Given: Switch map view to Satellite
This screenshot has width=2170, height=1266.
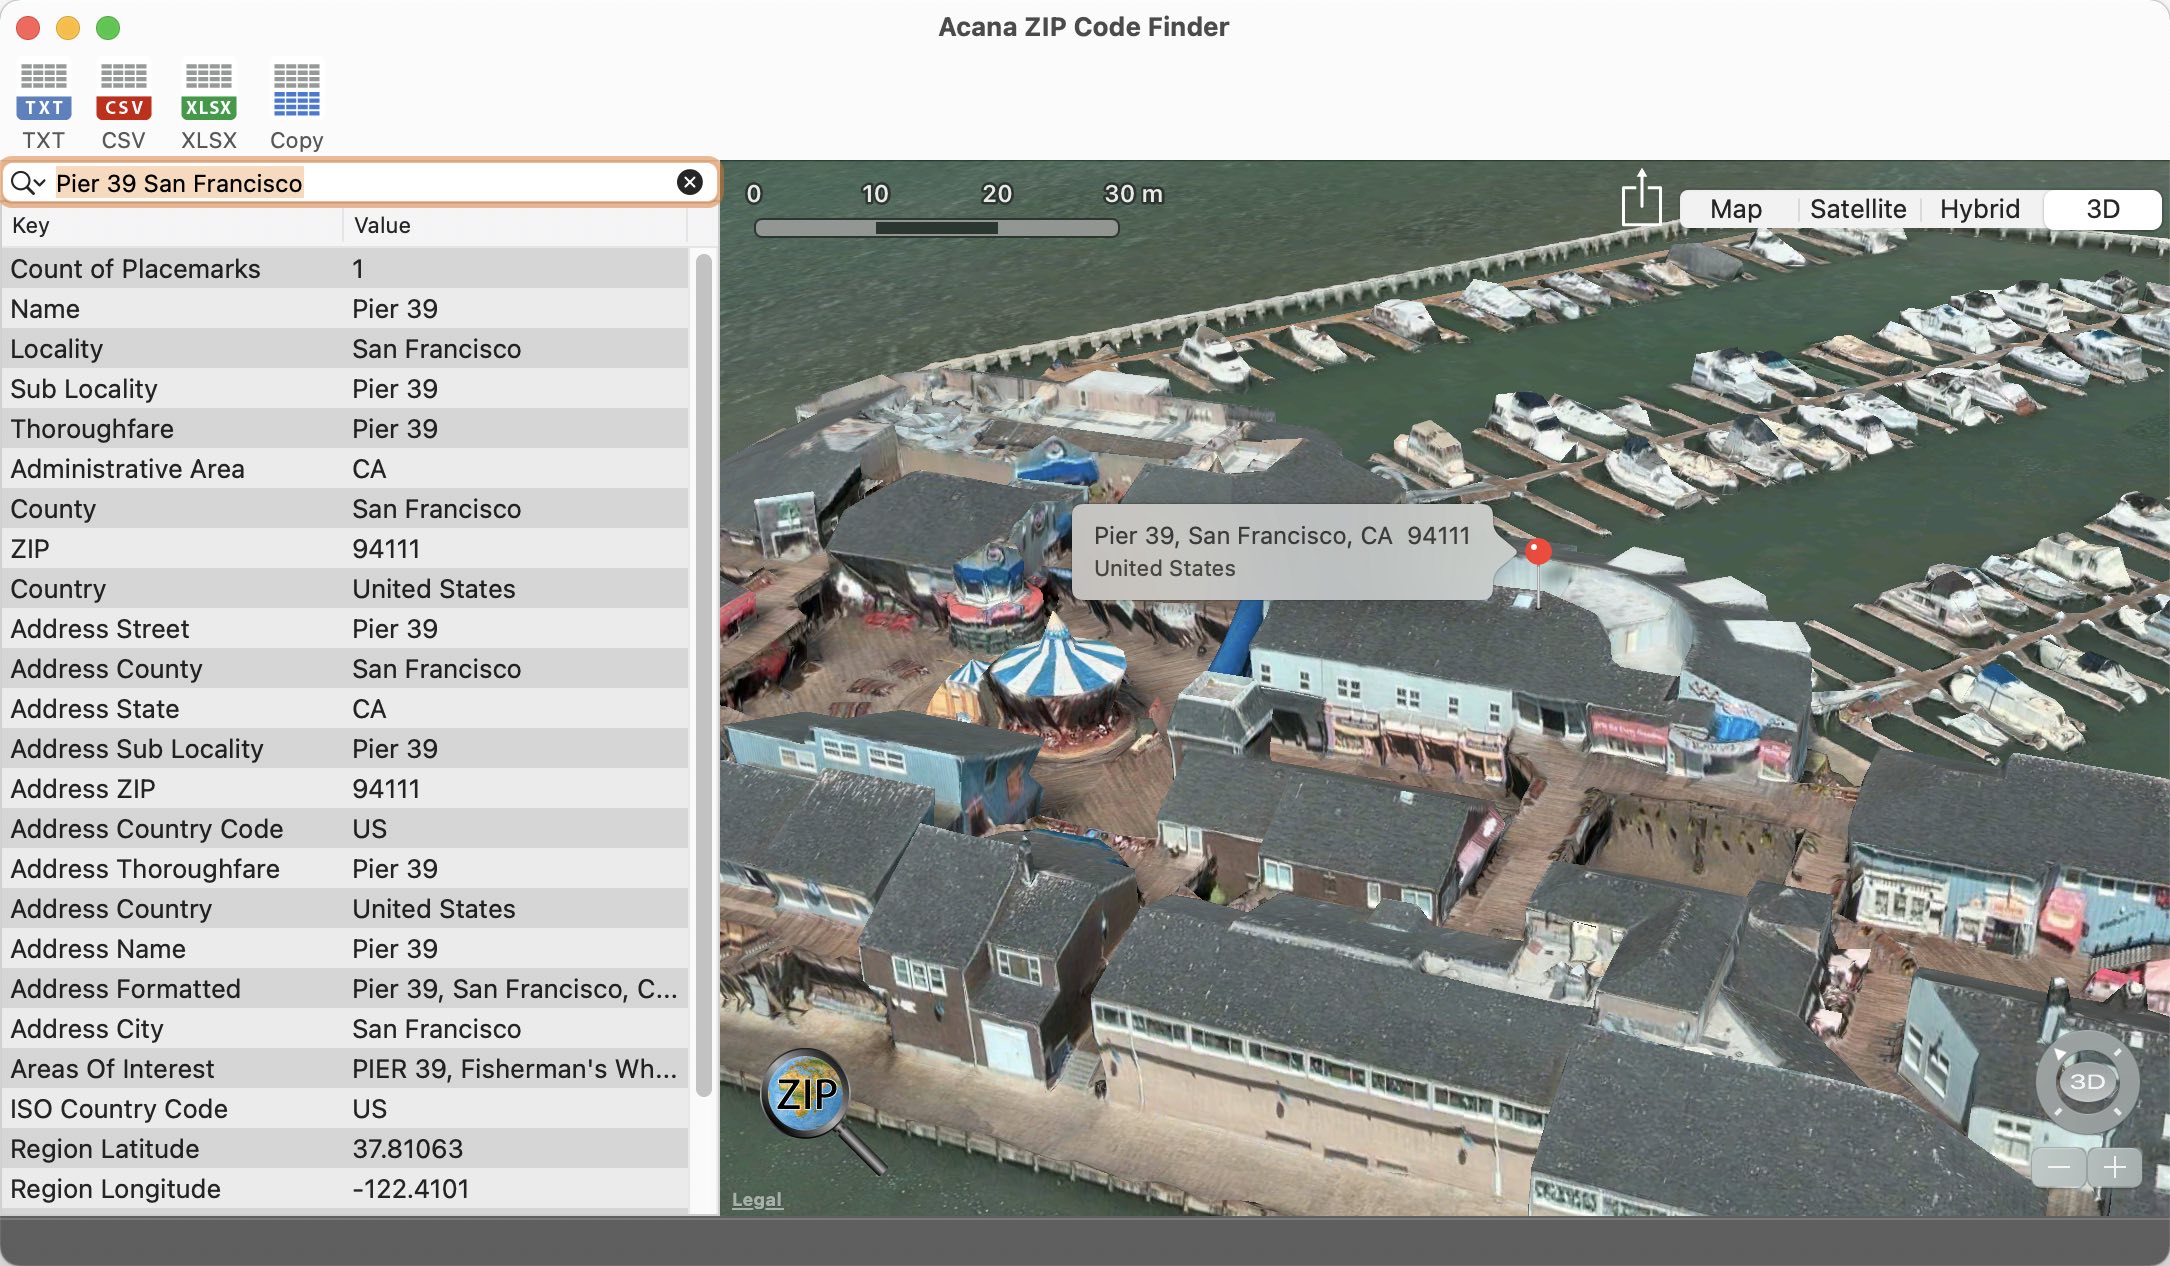Looking at the screenshot, I should pos(1858,209).
